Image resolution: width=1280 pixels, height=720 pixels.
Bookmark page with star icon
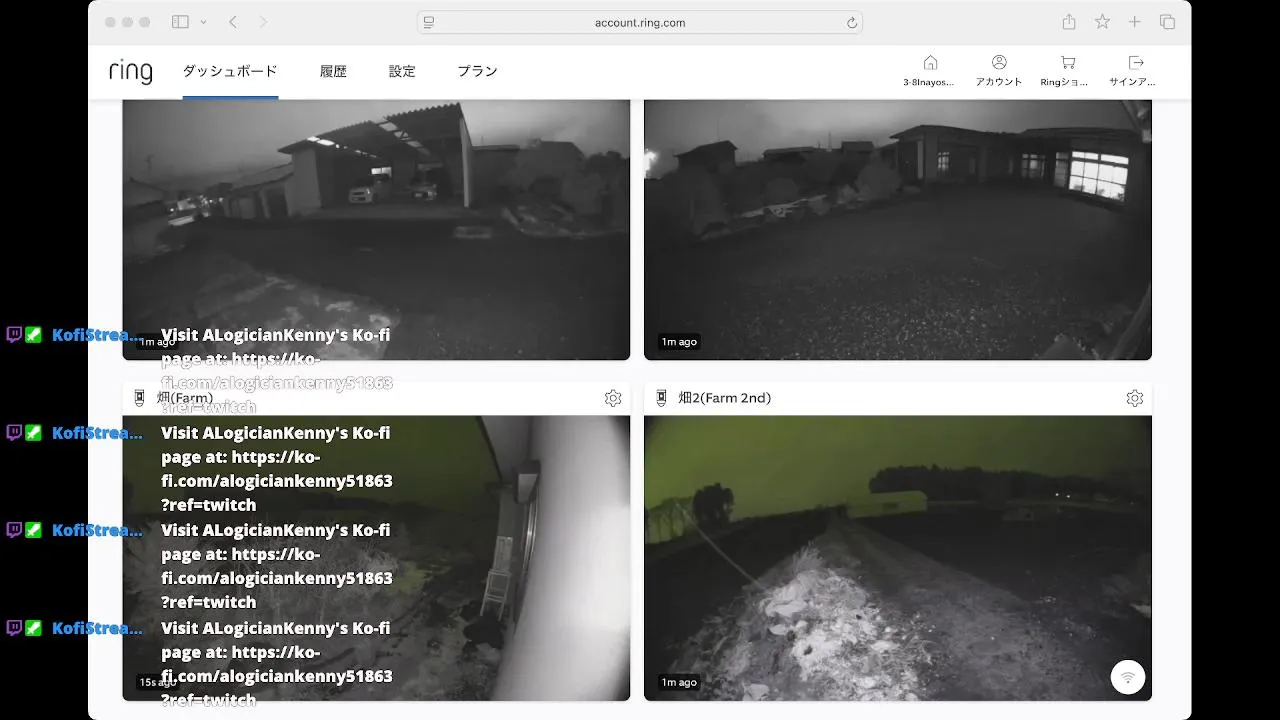click(1102, 22)
